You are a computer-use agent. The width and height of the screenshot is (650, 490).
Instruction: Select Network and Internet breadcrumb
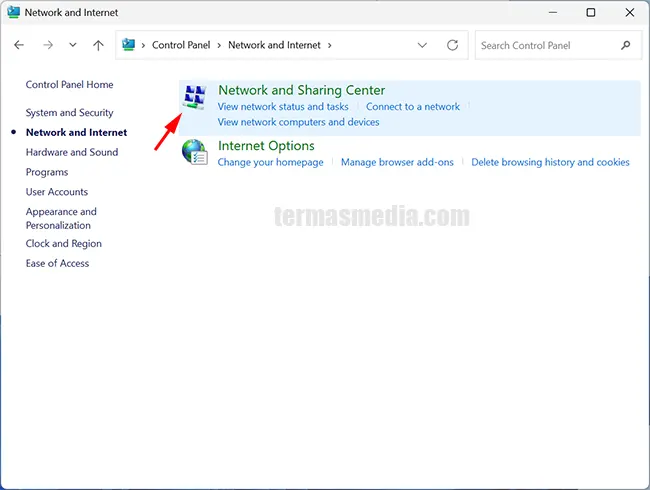click(274, 45)
